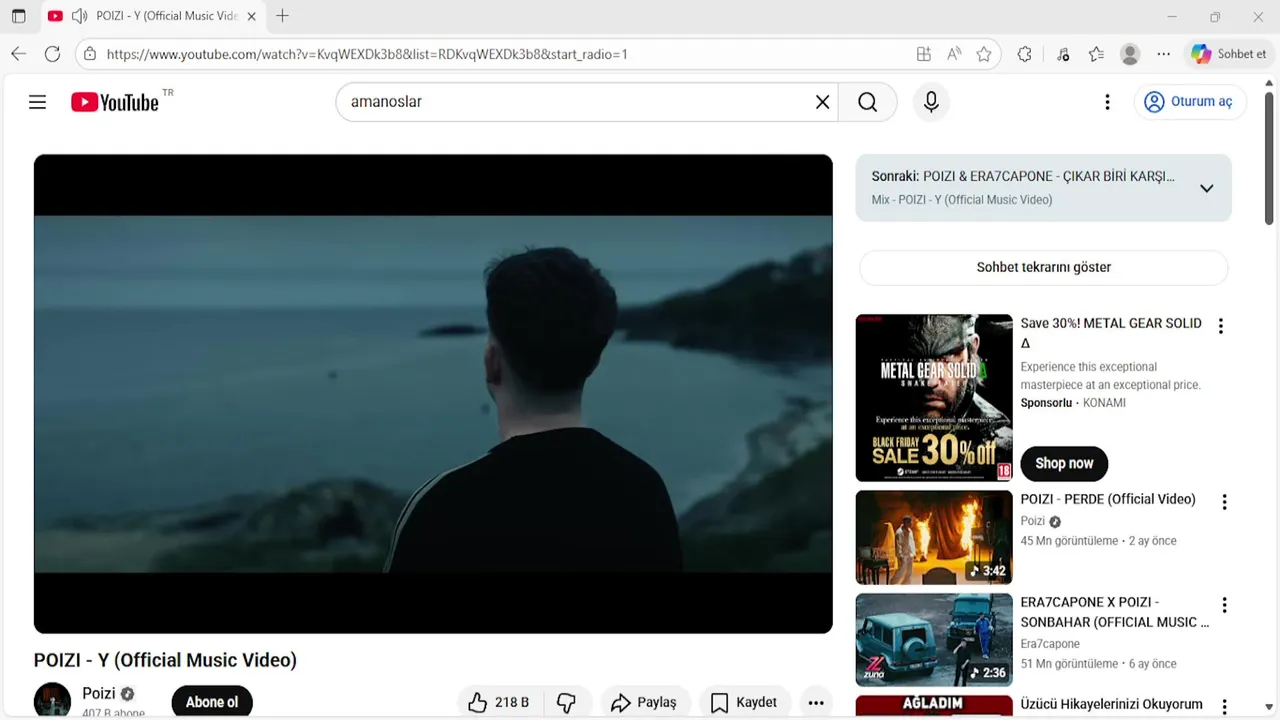View site information lock icon
Screen dimensions: 1280x720
click(x=91, y=54)
